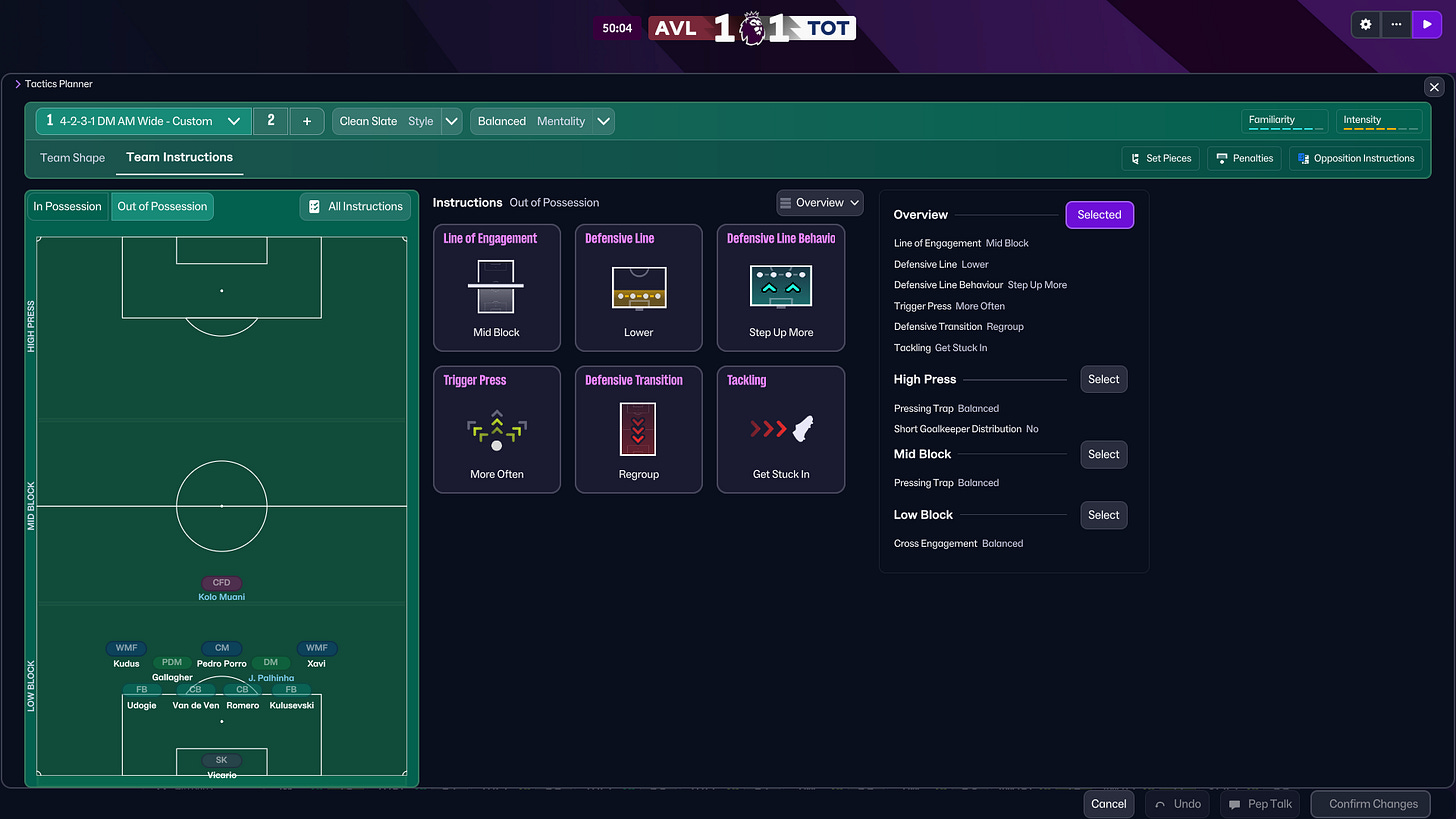Switch to In Possession view
Image resolution: width=1456 pixels, height=819 pixels.
point(68,206)
